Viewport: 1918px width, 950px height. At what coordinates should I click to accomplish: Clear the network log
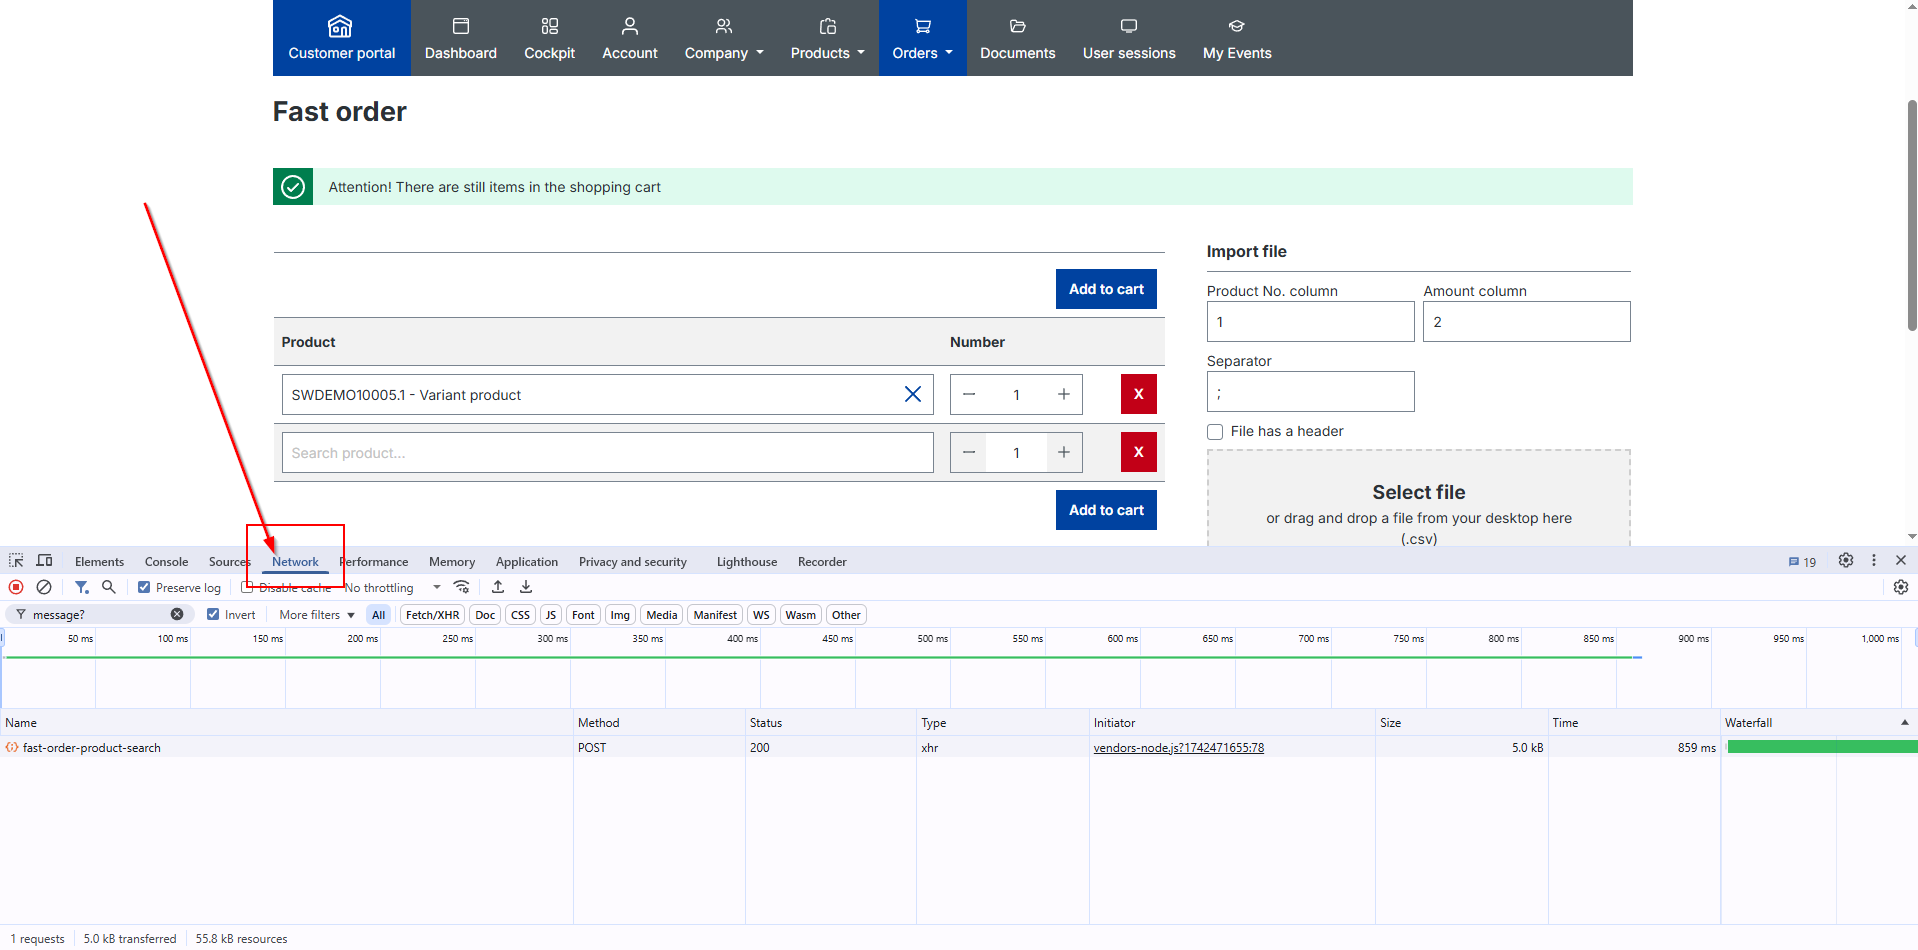click(44, 587)
